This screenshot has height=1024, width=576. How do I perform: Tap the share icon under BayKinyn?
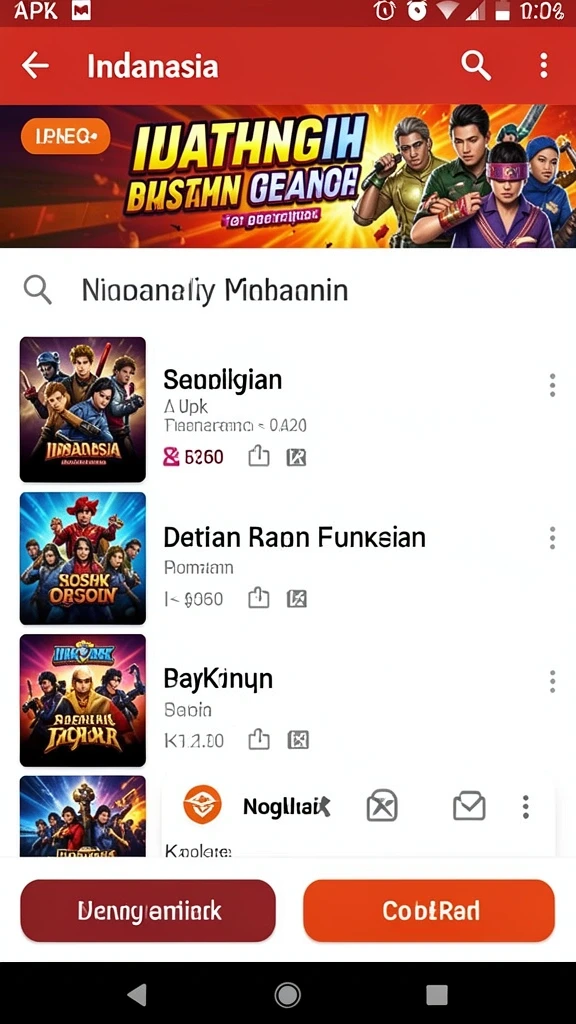click(259, 740)
